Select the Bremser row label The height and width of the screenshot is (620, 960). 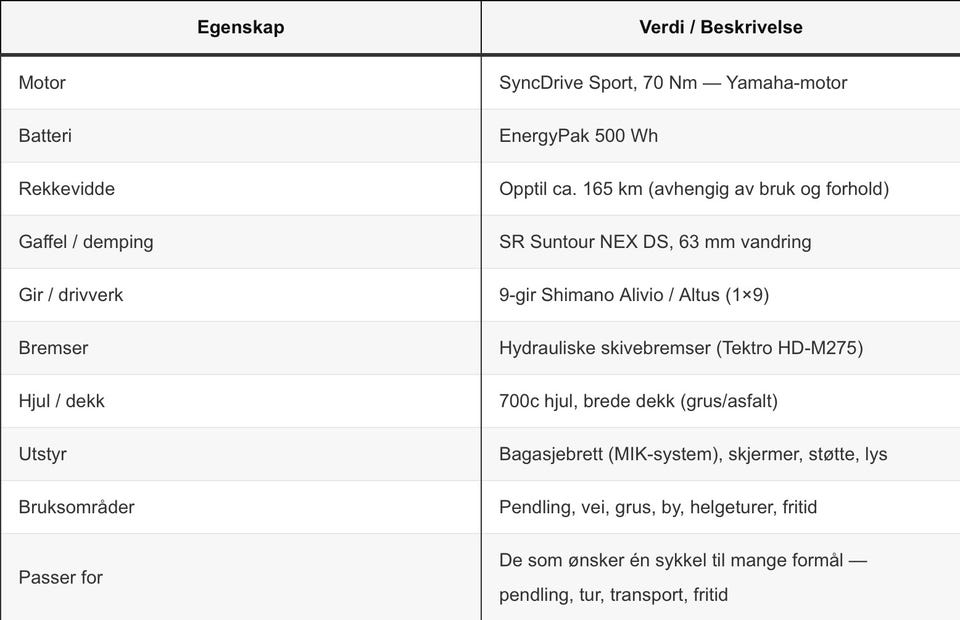click(53, 348)
